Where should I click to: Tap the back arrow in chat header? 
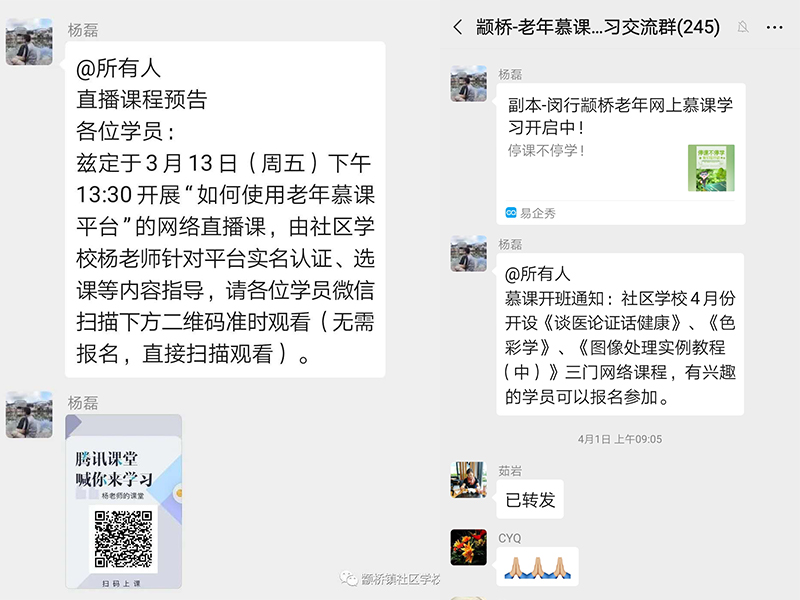tap(458, 27)
